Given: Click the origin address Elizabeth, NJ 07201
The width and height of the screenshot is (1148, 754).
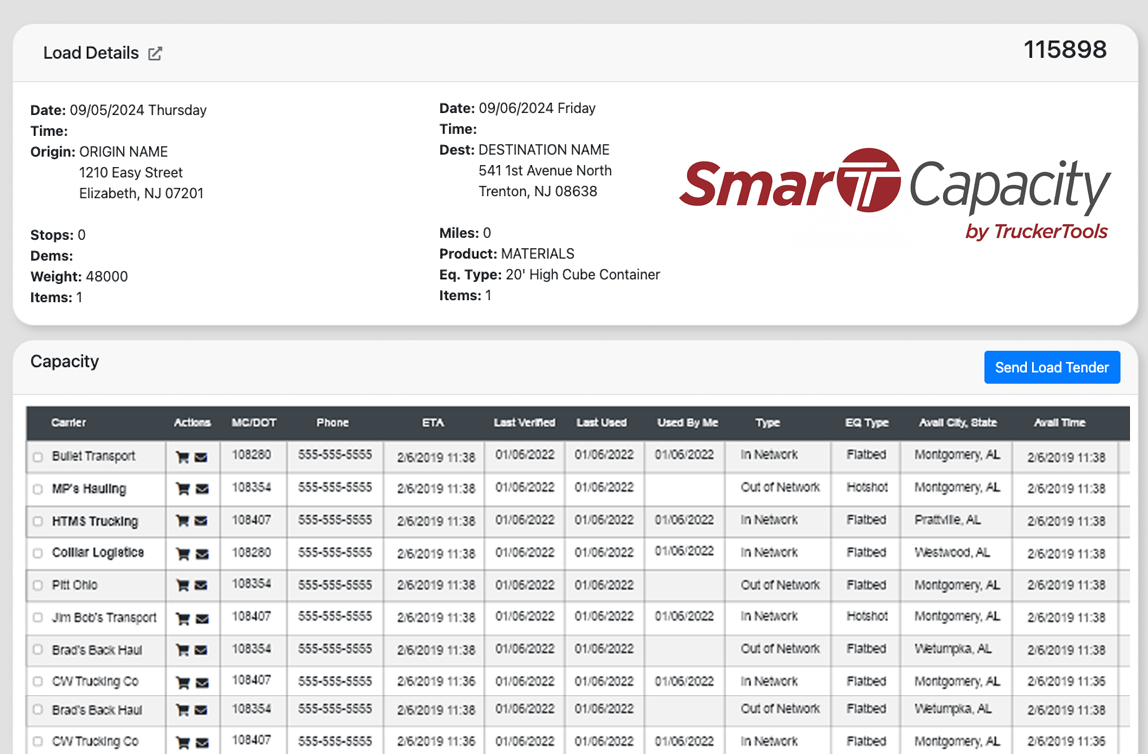Looking at the screenshot, I should tap(141, 193).
